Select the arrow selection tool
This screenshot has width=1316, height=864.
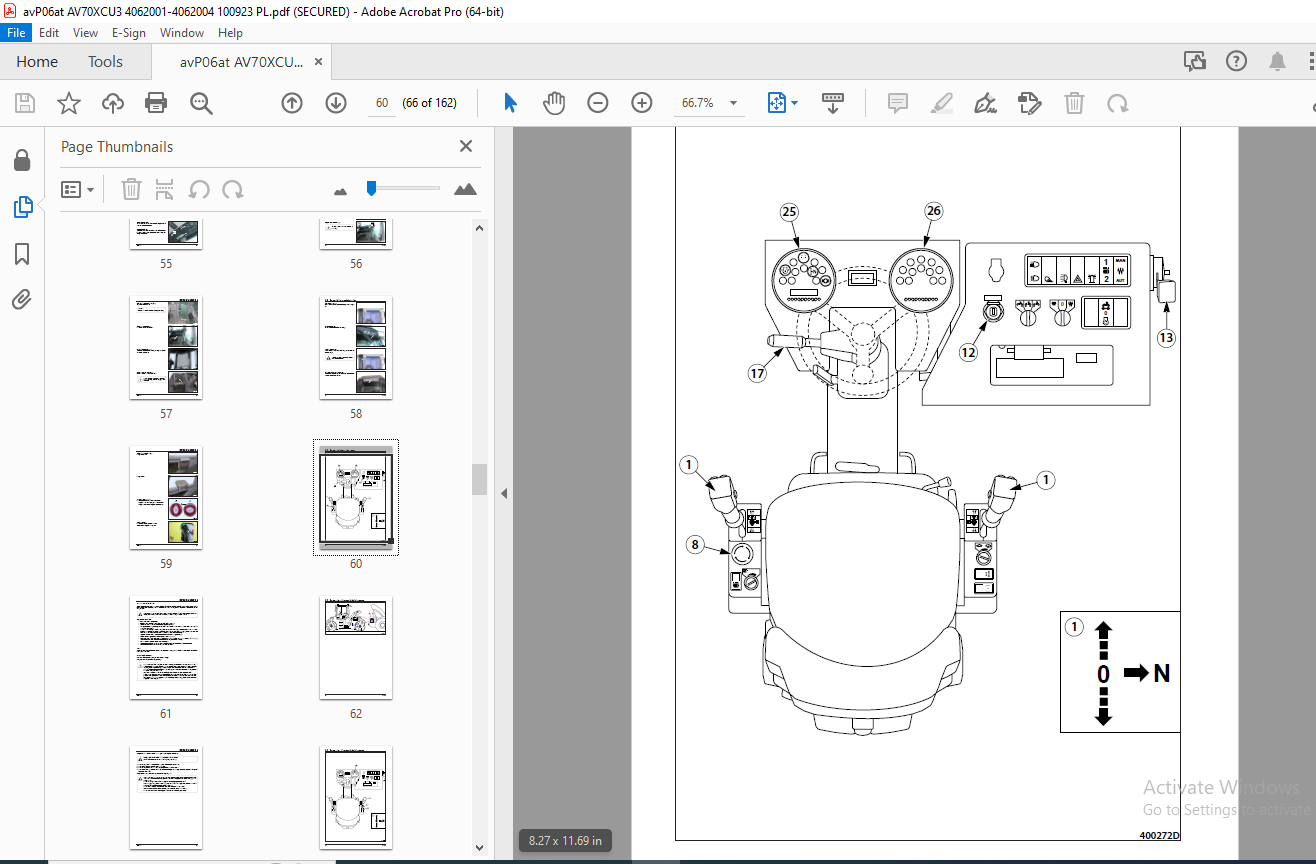511,103
